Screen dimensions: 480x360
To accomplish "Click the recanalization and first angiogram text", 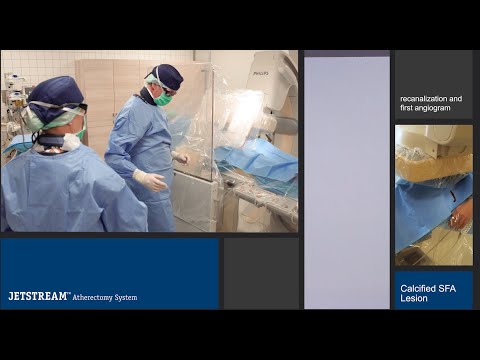I will [x=431, y=103].
